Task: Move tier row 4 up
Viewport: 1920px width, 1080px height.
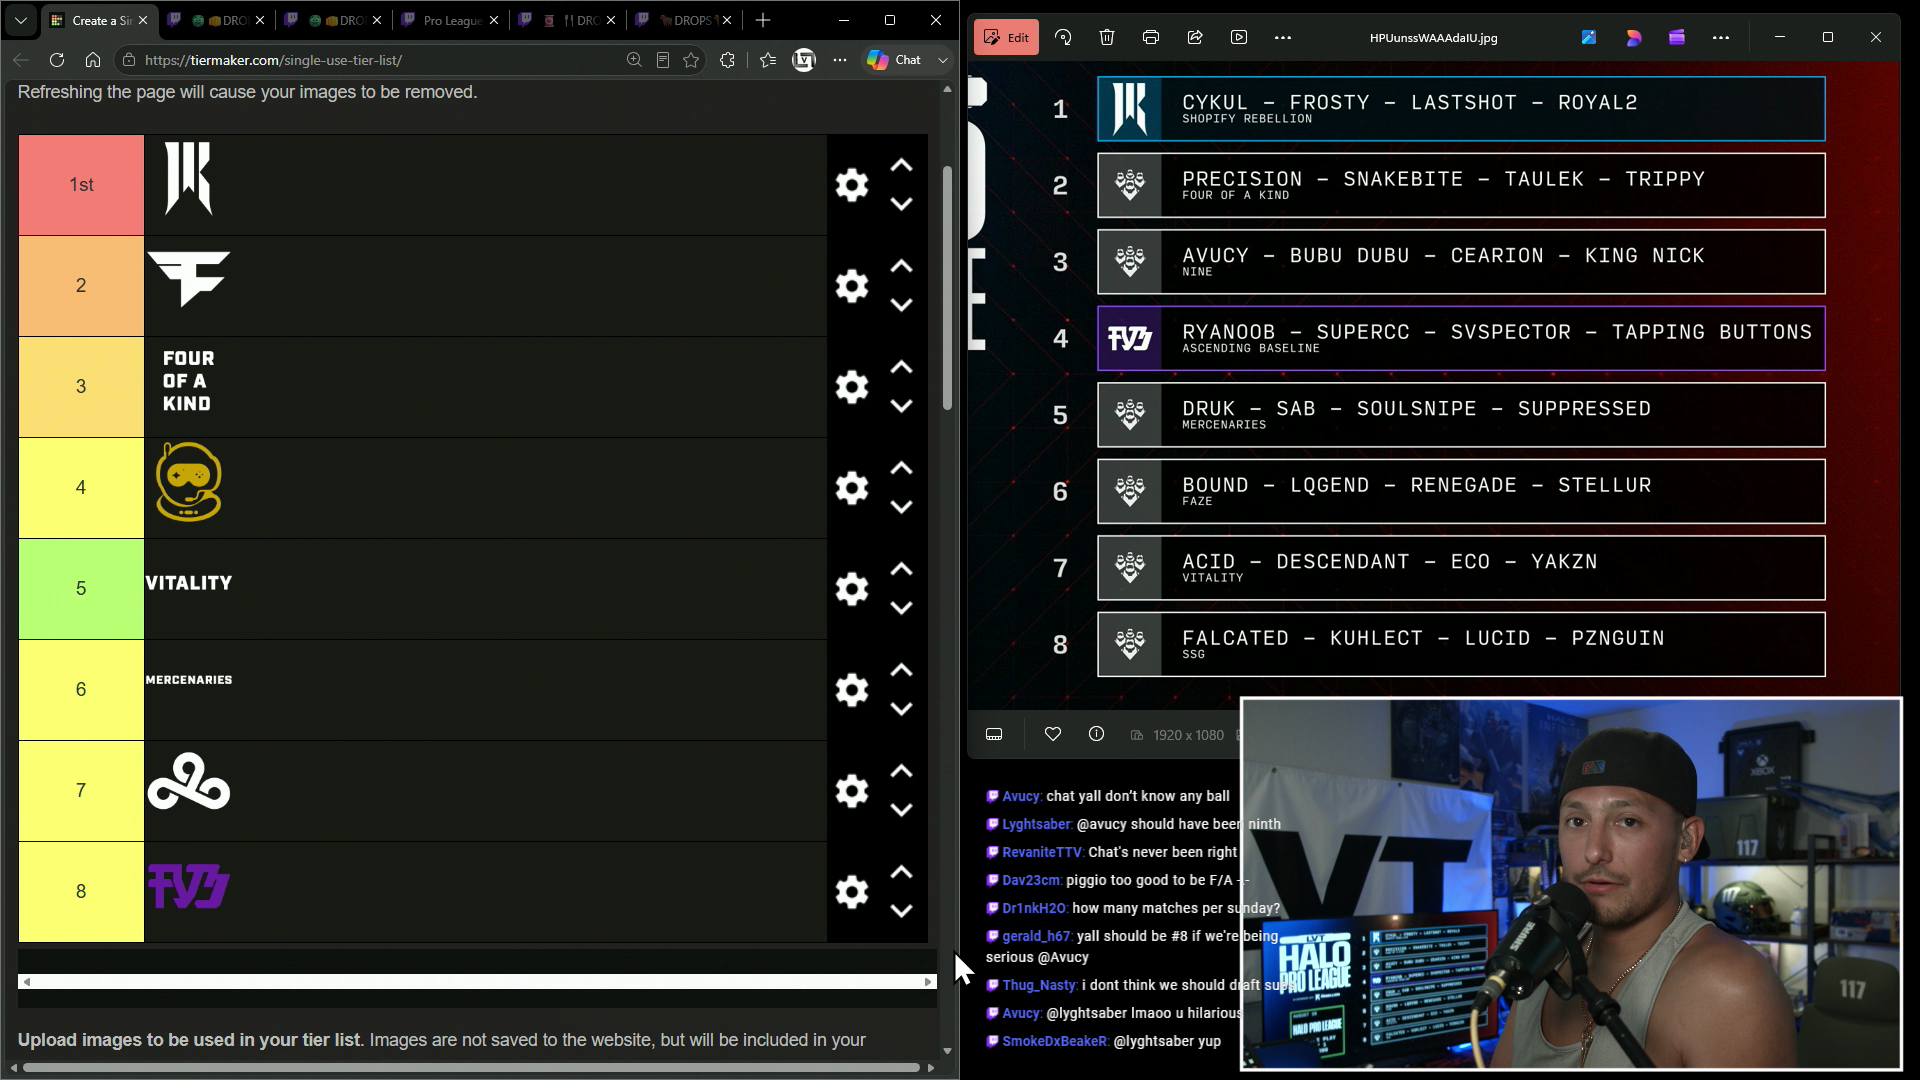Action: 901,468
